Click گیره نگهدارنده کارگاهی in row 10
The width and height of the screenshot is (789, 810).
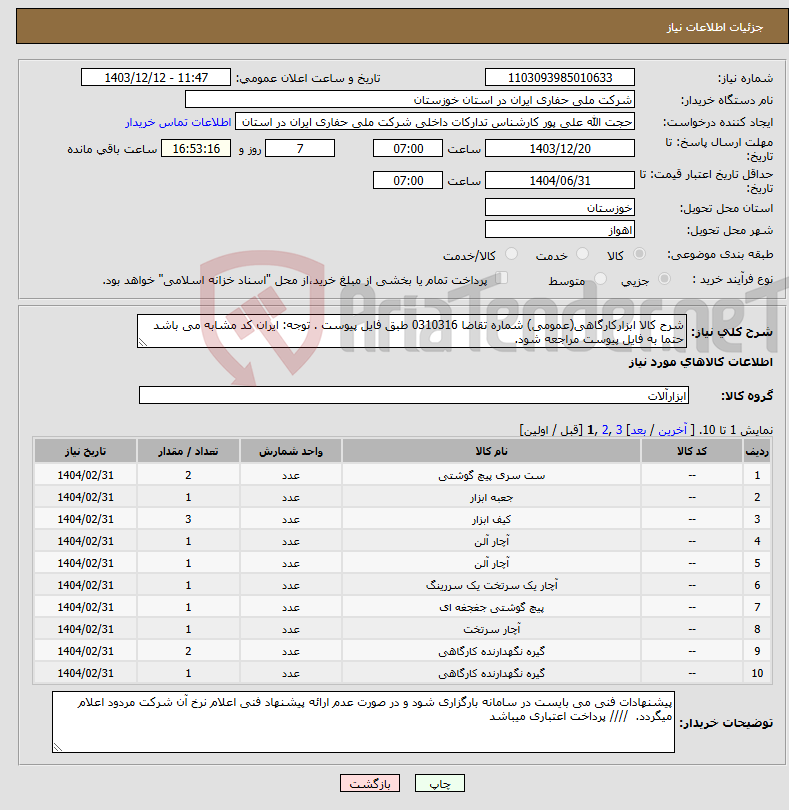[x=491, y=673]
